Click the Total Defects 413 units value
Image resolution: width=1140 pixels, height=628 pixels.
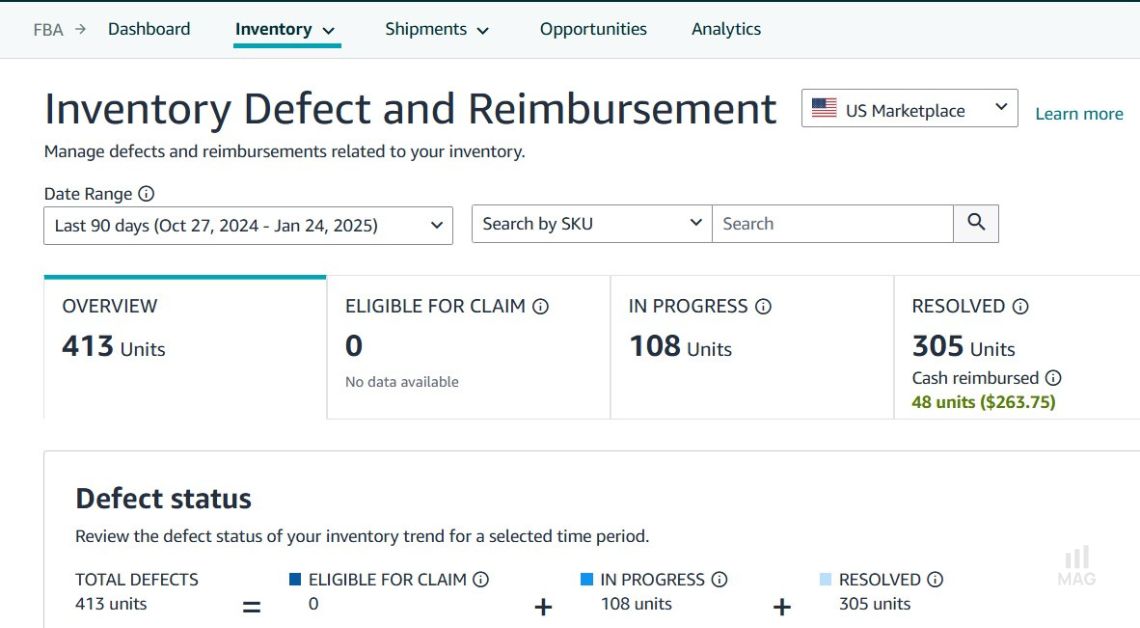coord(111,604)
